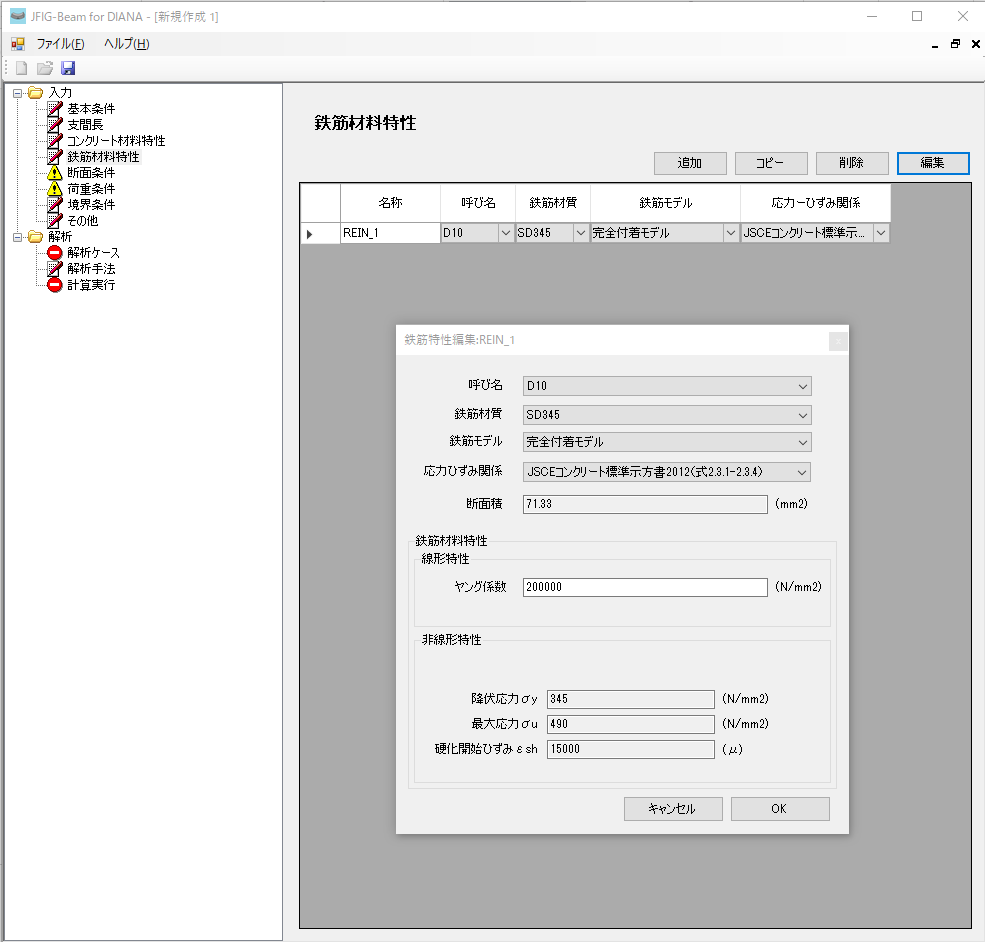The height and width of the screenshot is (942, 985).
Task: Select 荷重条件 warning item in tree
Action: click(90, 189)
